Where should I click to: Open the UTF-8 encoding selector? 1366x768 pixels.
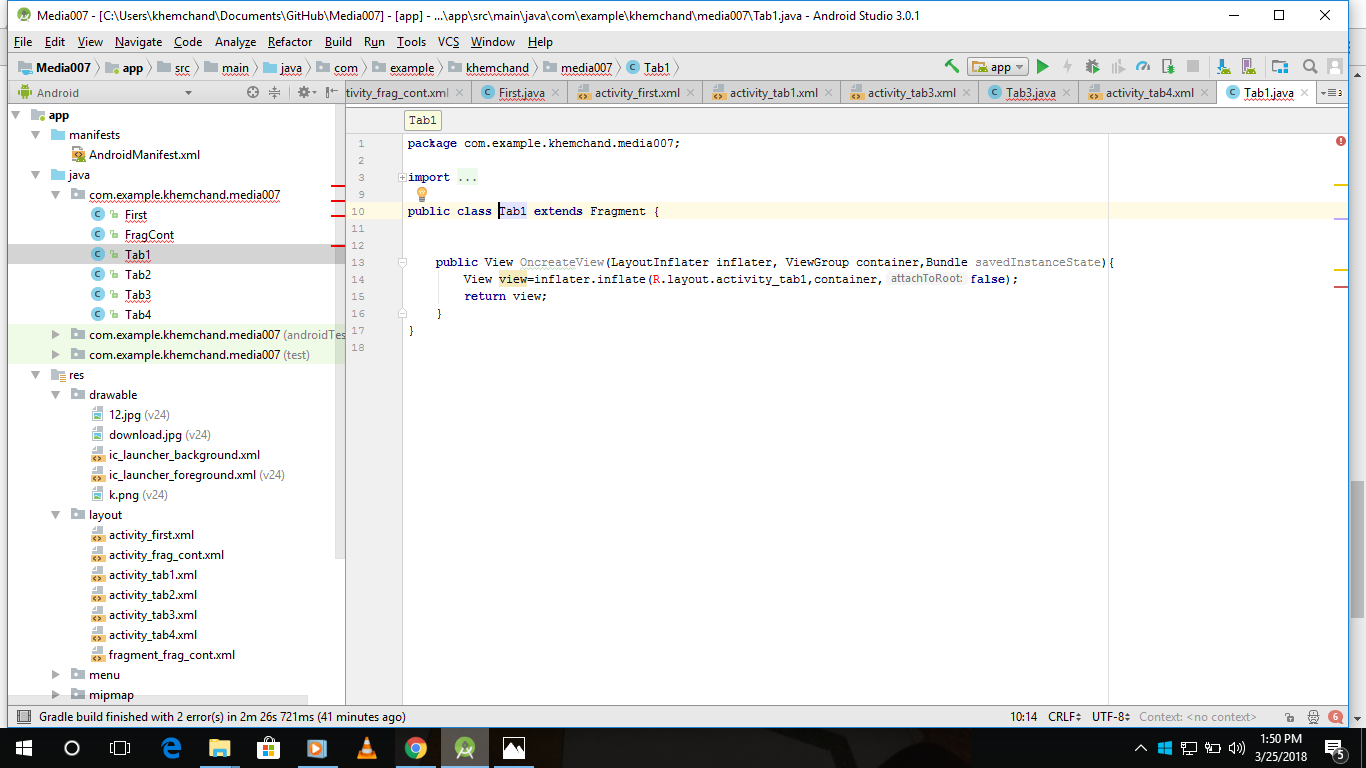1111,717
